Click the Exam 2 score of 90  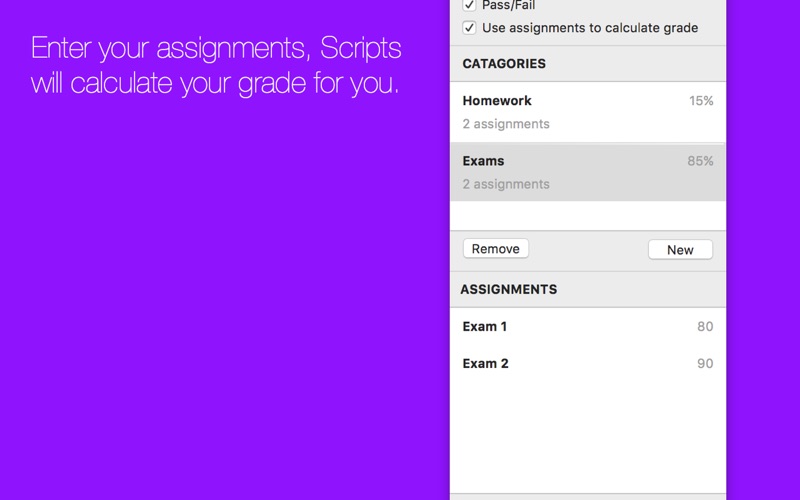(x=705, y=363)
